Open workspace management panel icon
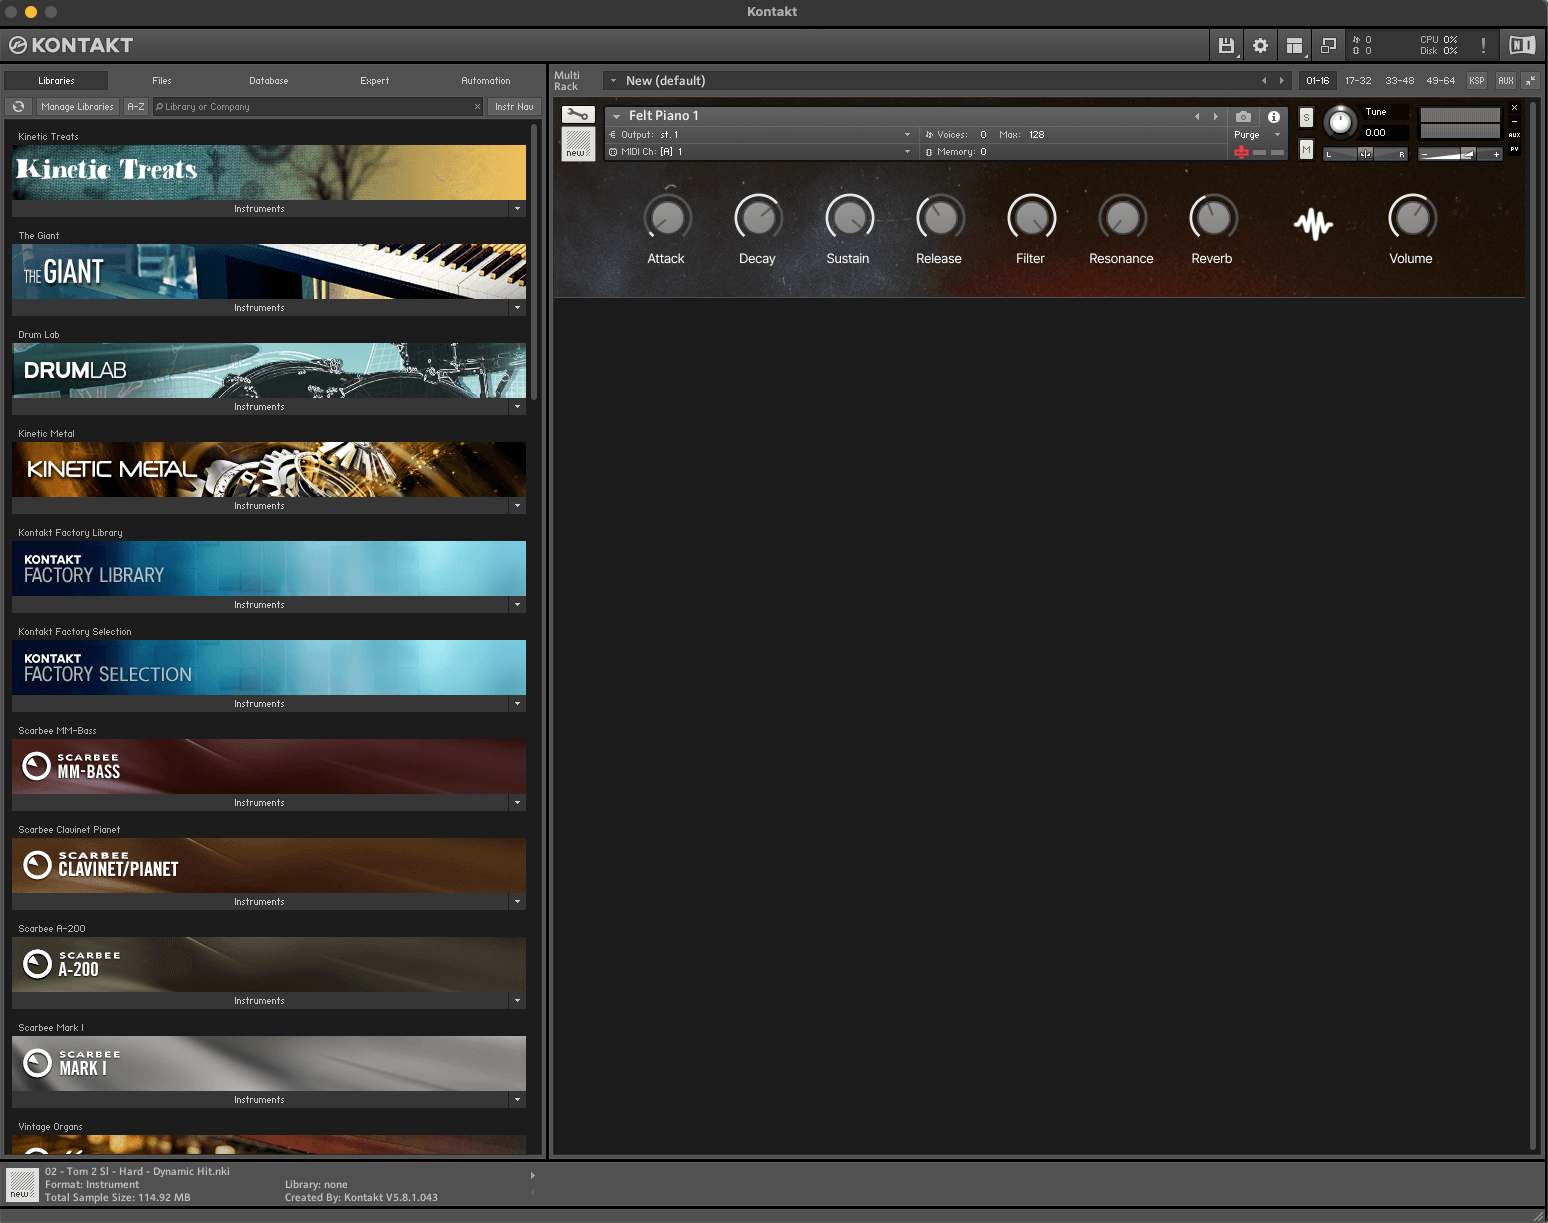 (1294, 45)
